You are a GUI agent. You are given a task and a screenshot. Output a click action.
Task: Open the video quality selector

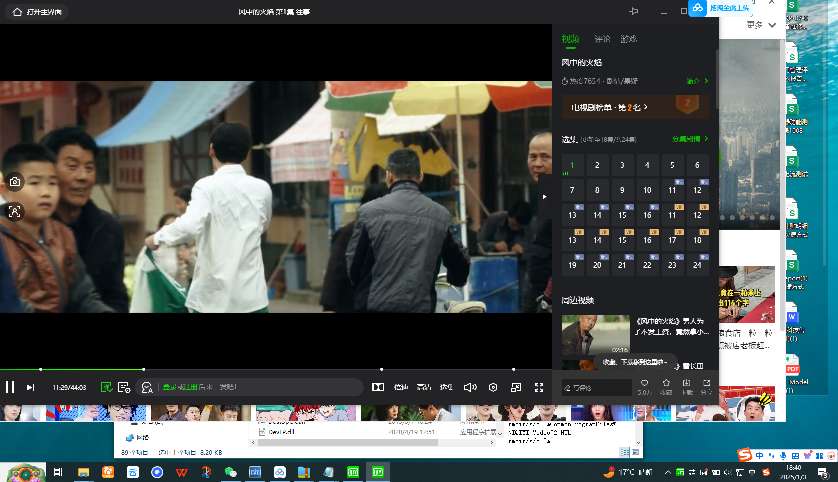click(424, 387)
